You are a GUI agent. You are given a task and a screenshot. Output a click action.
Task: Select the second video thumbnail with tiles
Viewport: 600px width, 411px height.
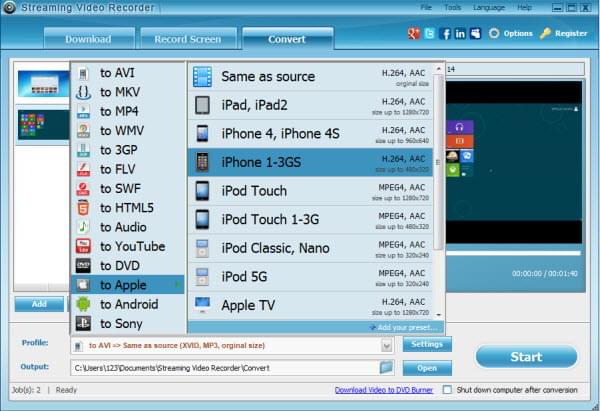(43, 125)
